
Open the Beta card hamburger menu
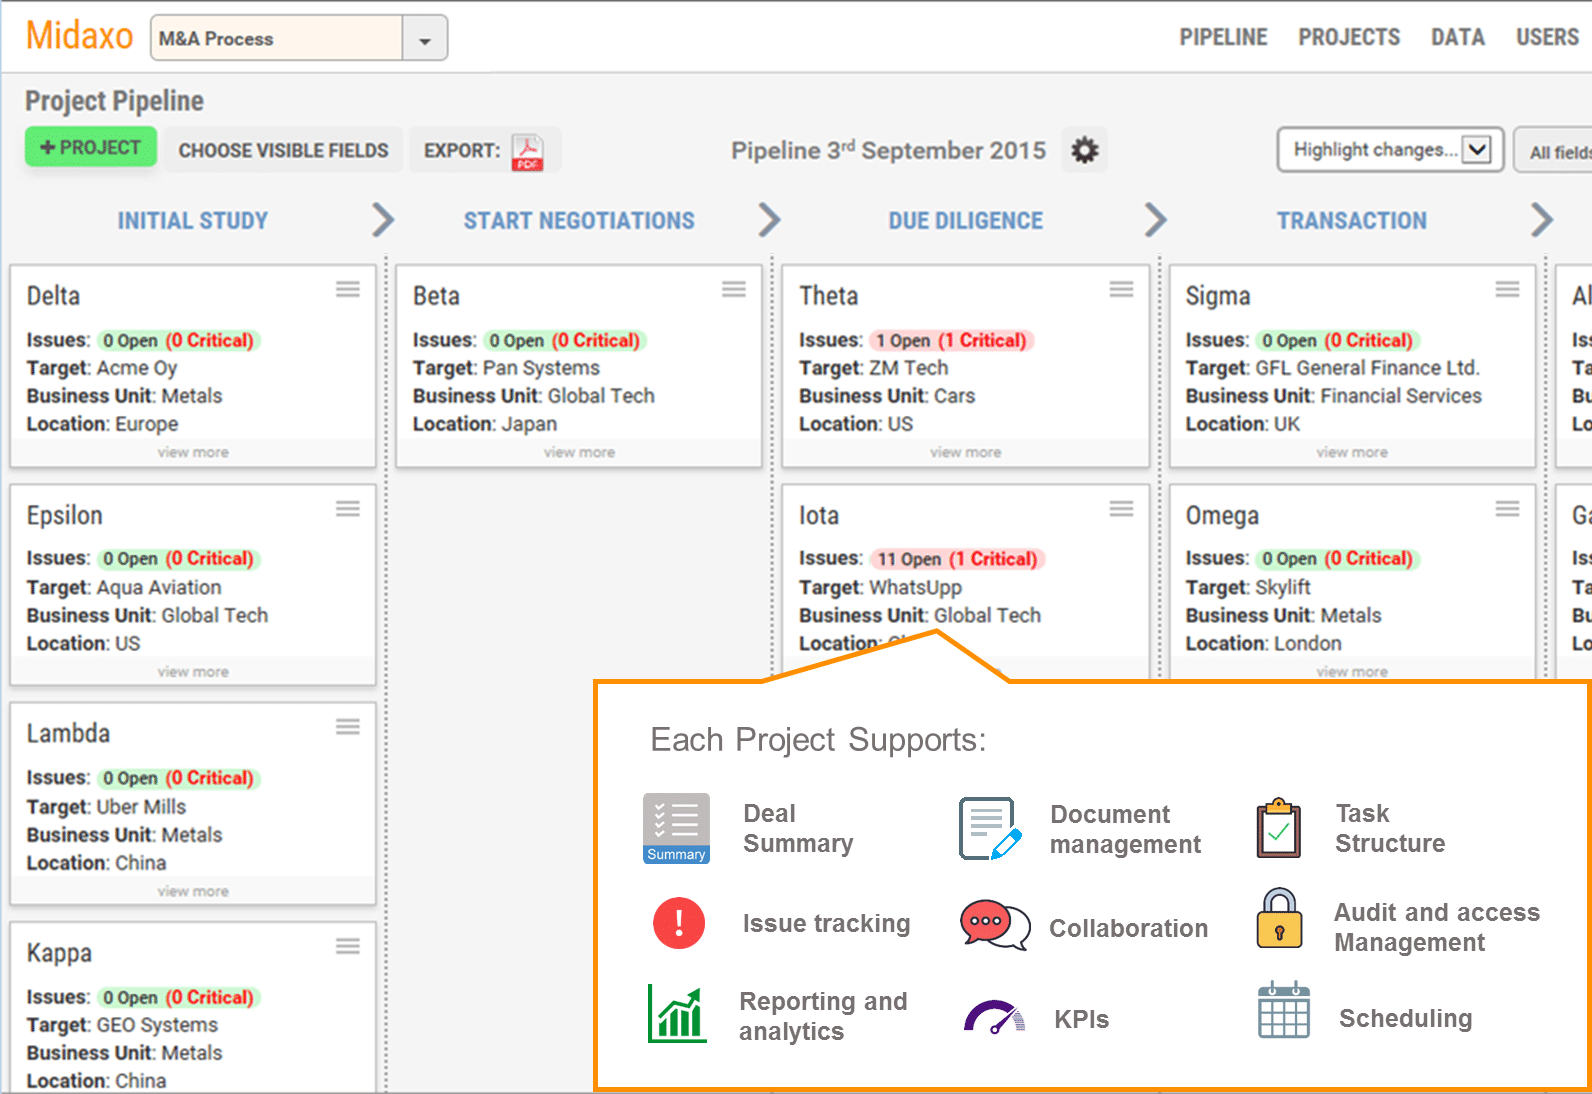pos(734,289)
